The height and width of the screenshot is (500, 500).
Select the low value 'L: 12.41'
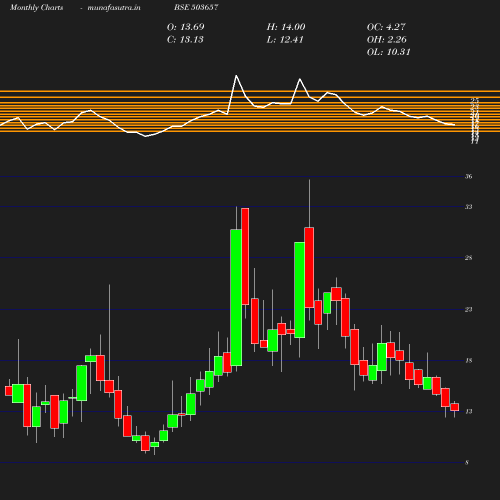point(285,39)
